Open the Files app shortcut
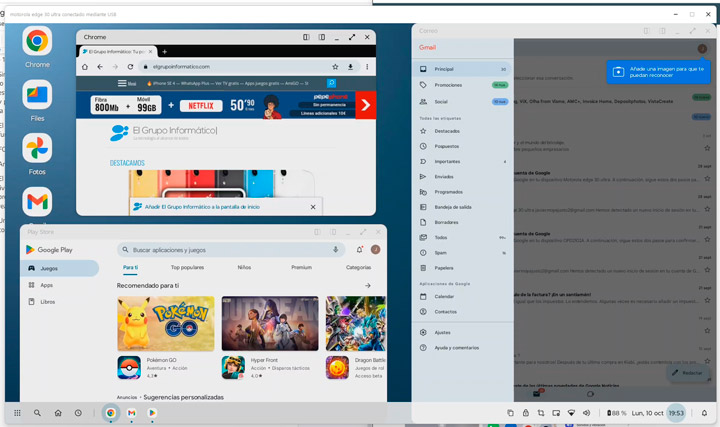 click(37, 95)
